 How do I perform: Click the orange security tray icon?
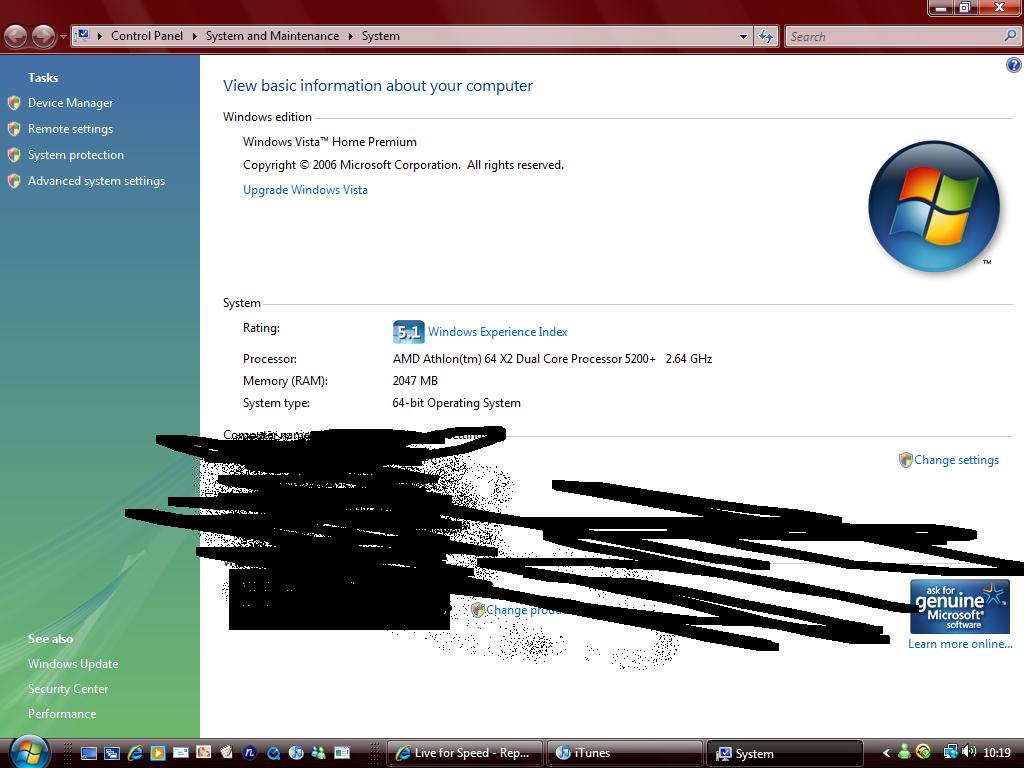(x=923, y=752)
